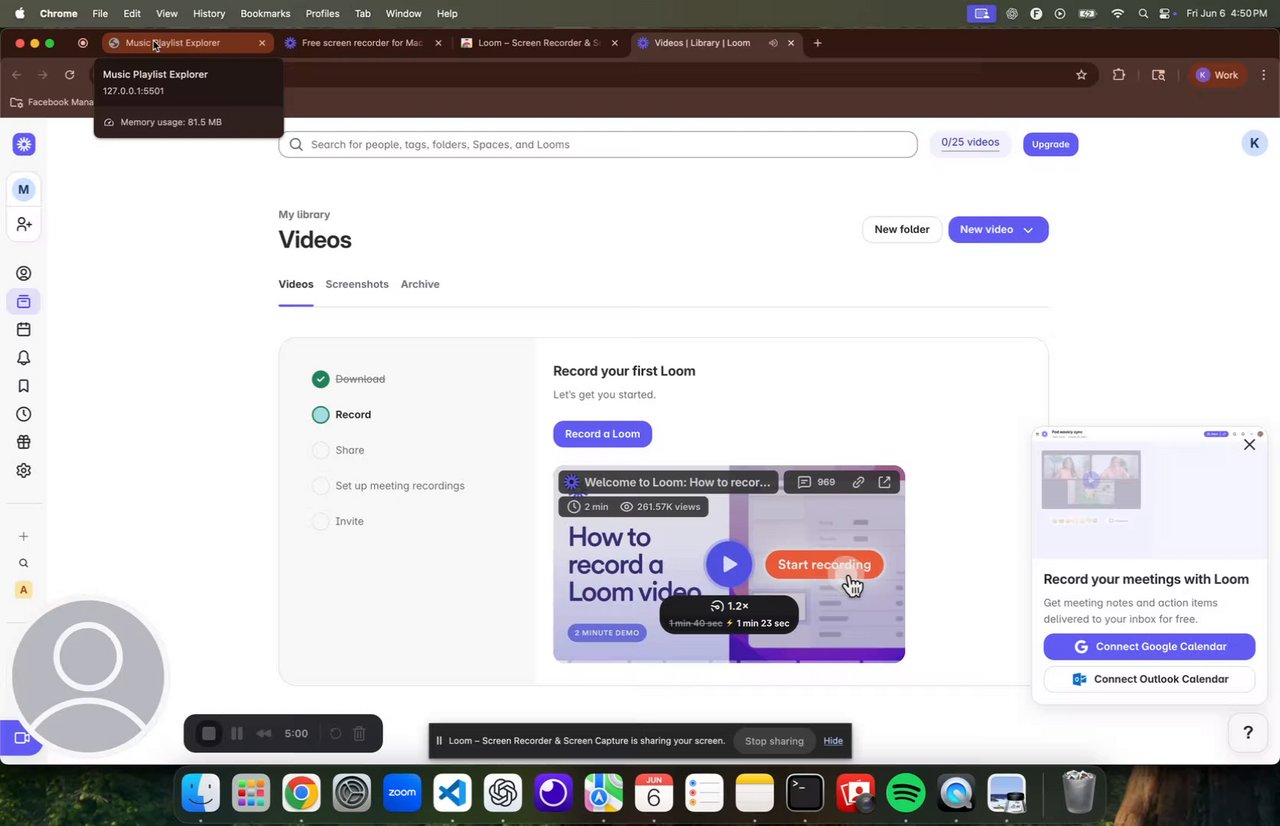Play the Welcome to Loom video
1280x826 pixels.
tap(729, 564)
